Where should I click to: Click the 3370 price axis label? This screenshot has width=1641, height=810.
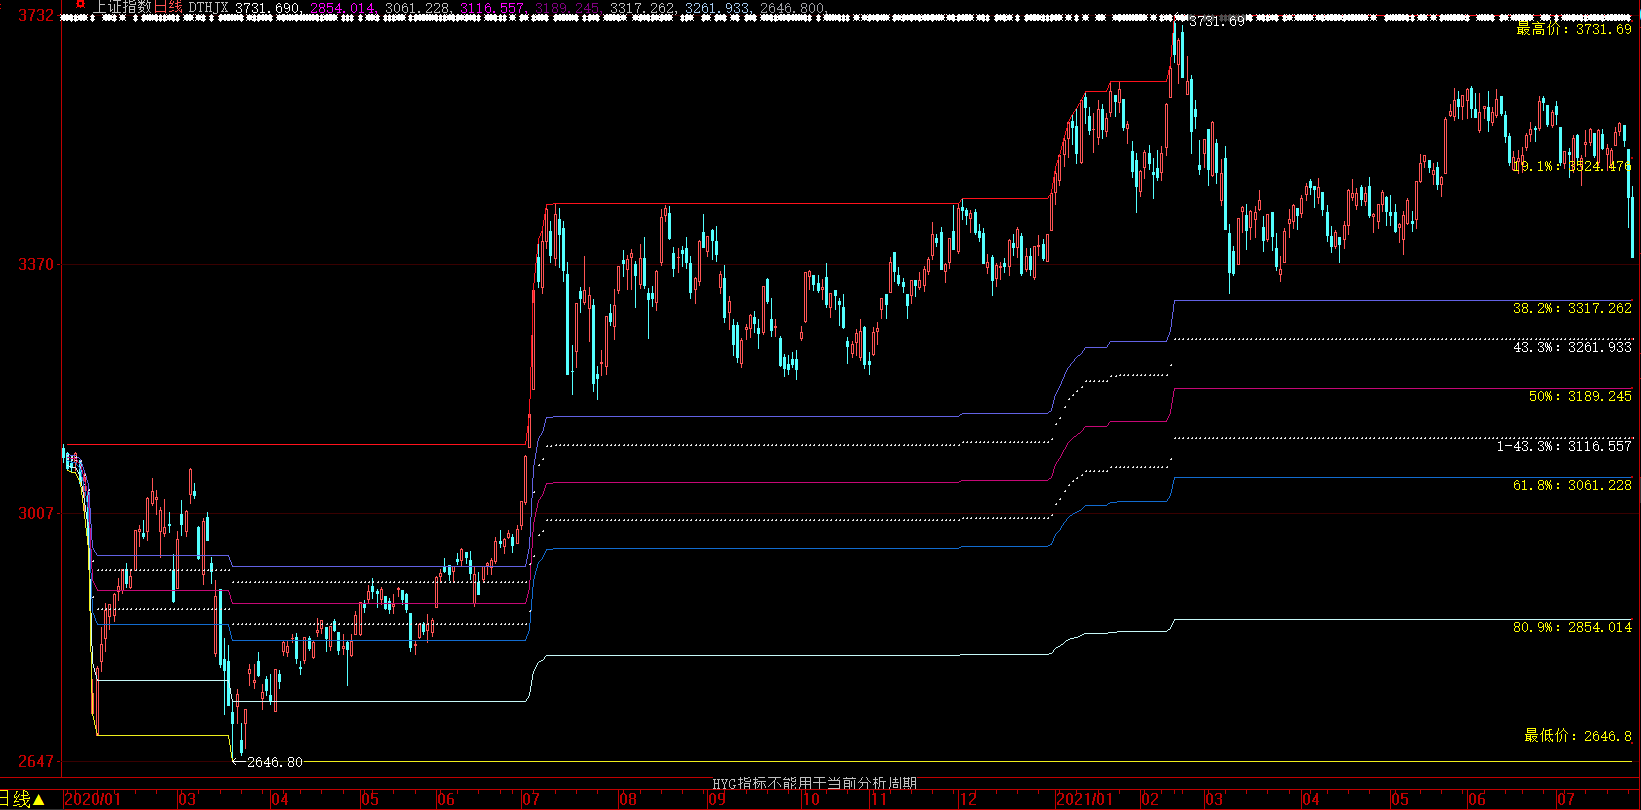(35, 264)
